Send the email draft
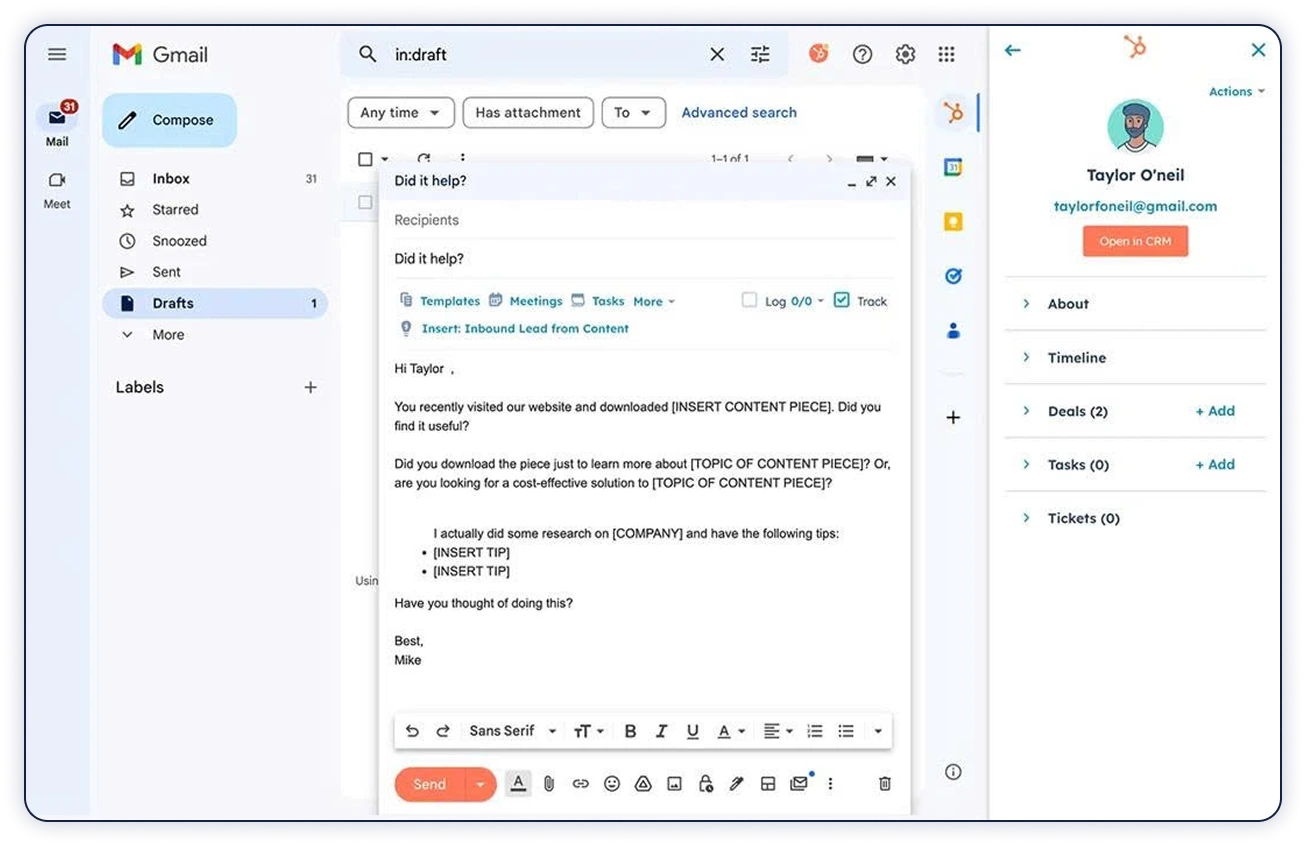 tap(430, 785)
